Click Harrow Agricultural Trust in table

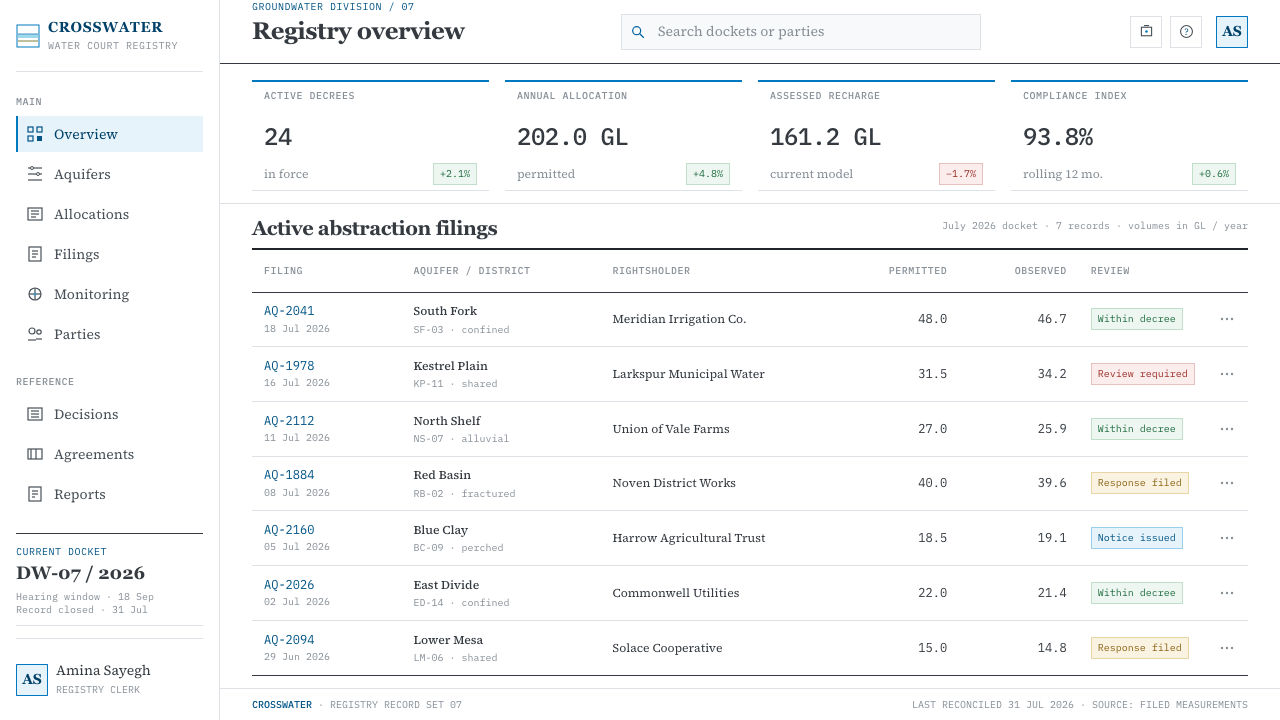coord(689,538)
